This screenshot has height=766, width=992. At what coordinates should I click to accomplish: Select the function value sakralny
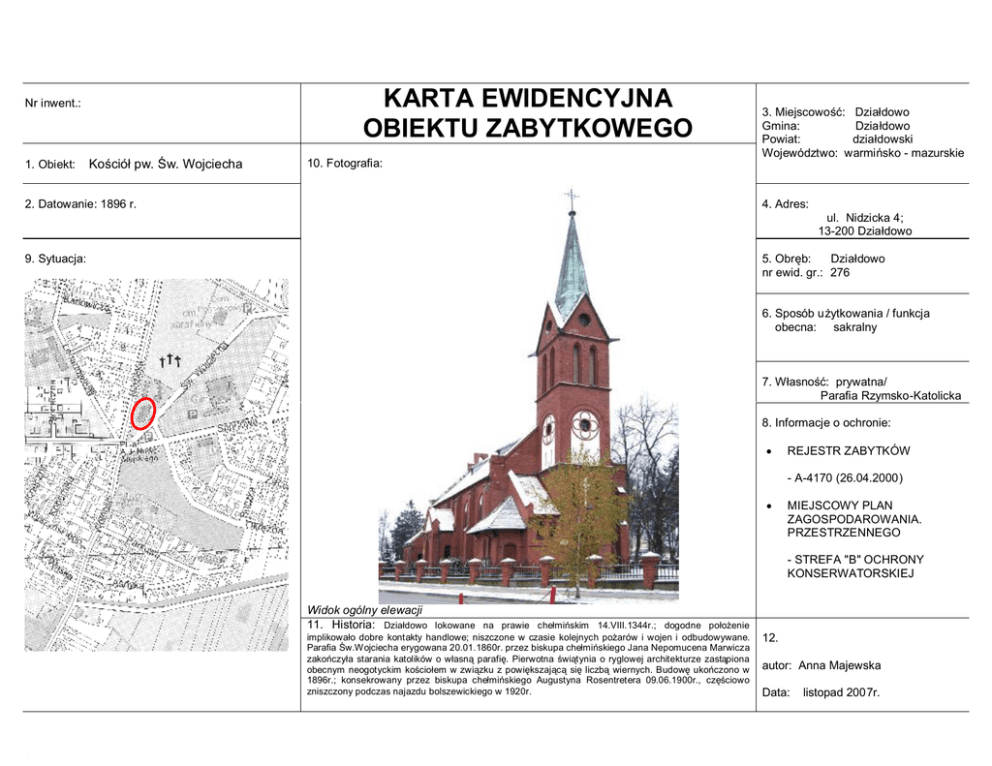coord(854,327)
